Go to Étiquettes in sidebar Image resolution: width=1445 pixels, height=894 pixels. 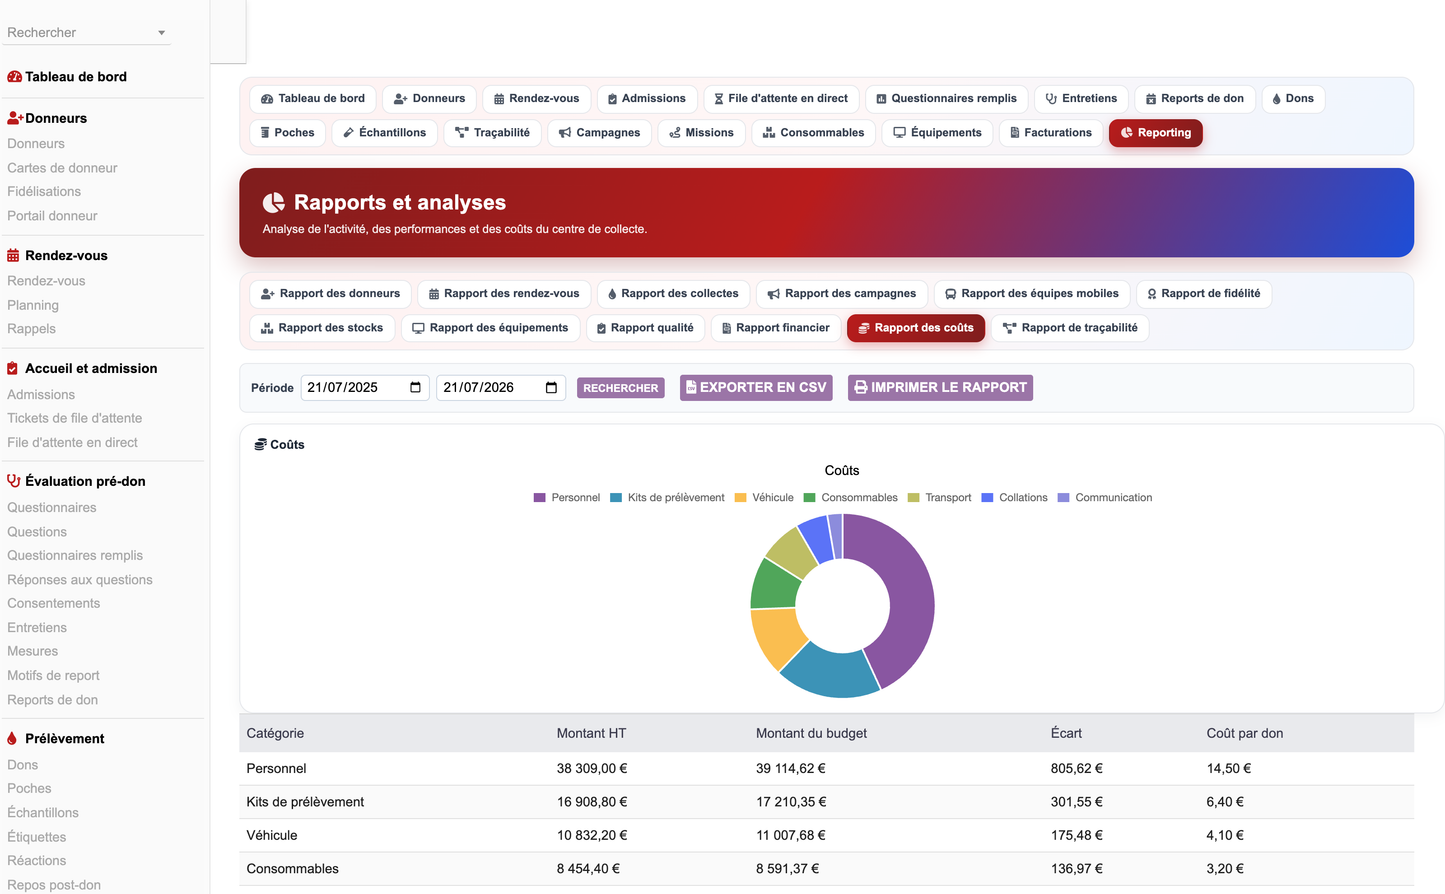[37, 837]
